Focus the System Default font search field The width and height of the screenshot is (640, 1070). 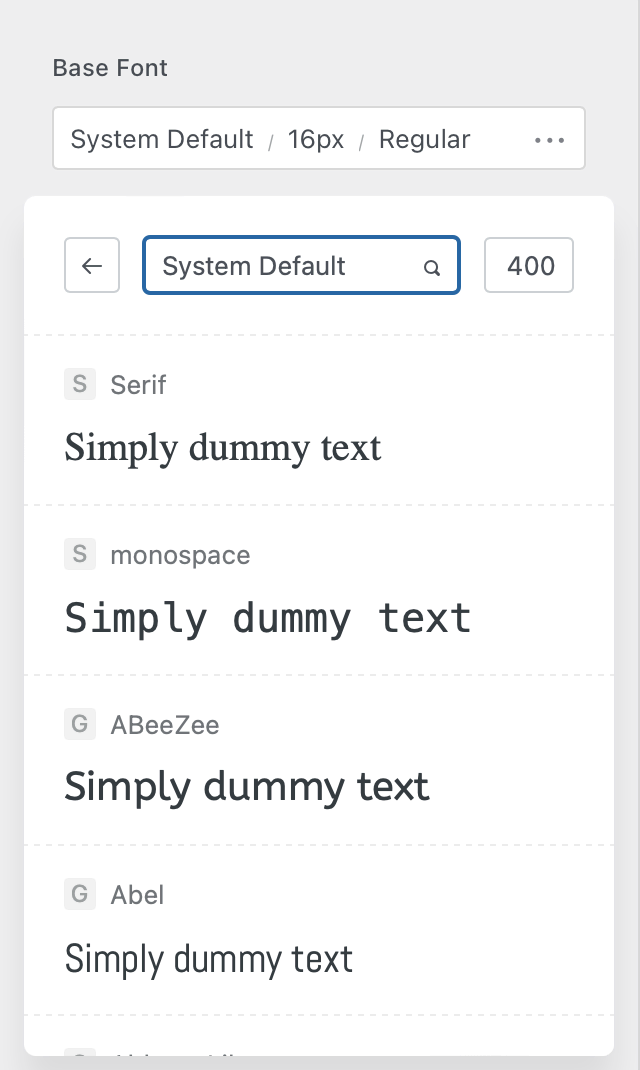(x=285, y=266)
